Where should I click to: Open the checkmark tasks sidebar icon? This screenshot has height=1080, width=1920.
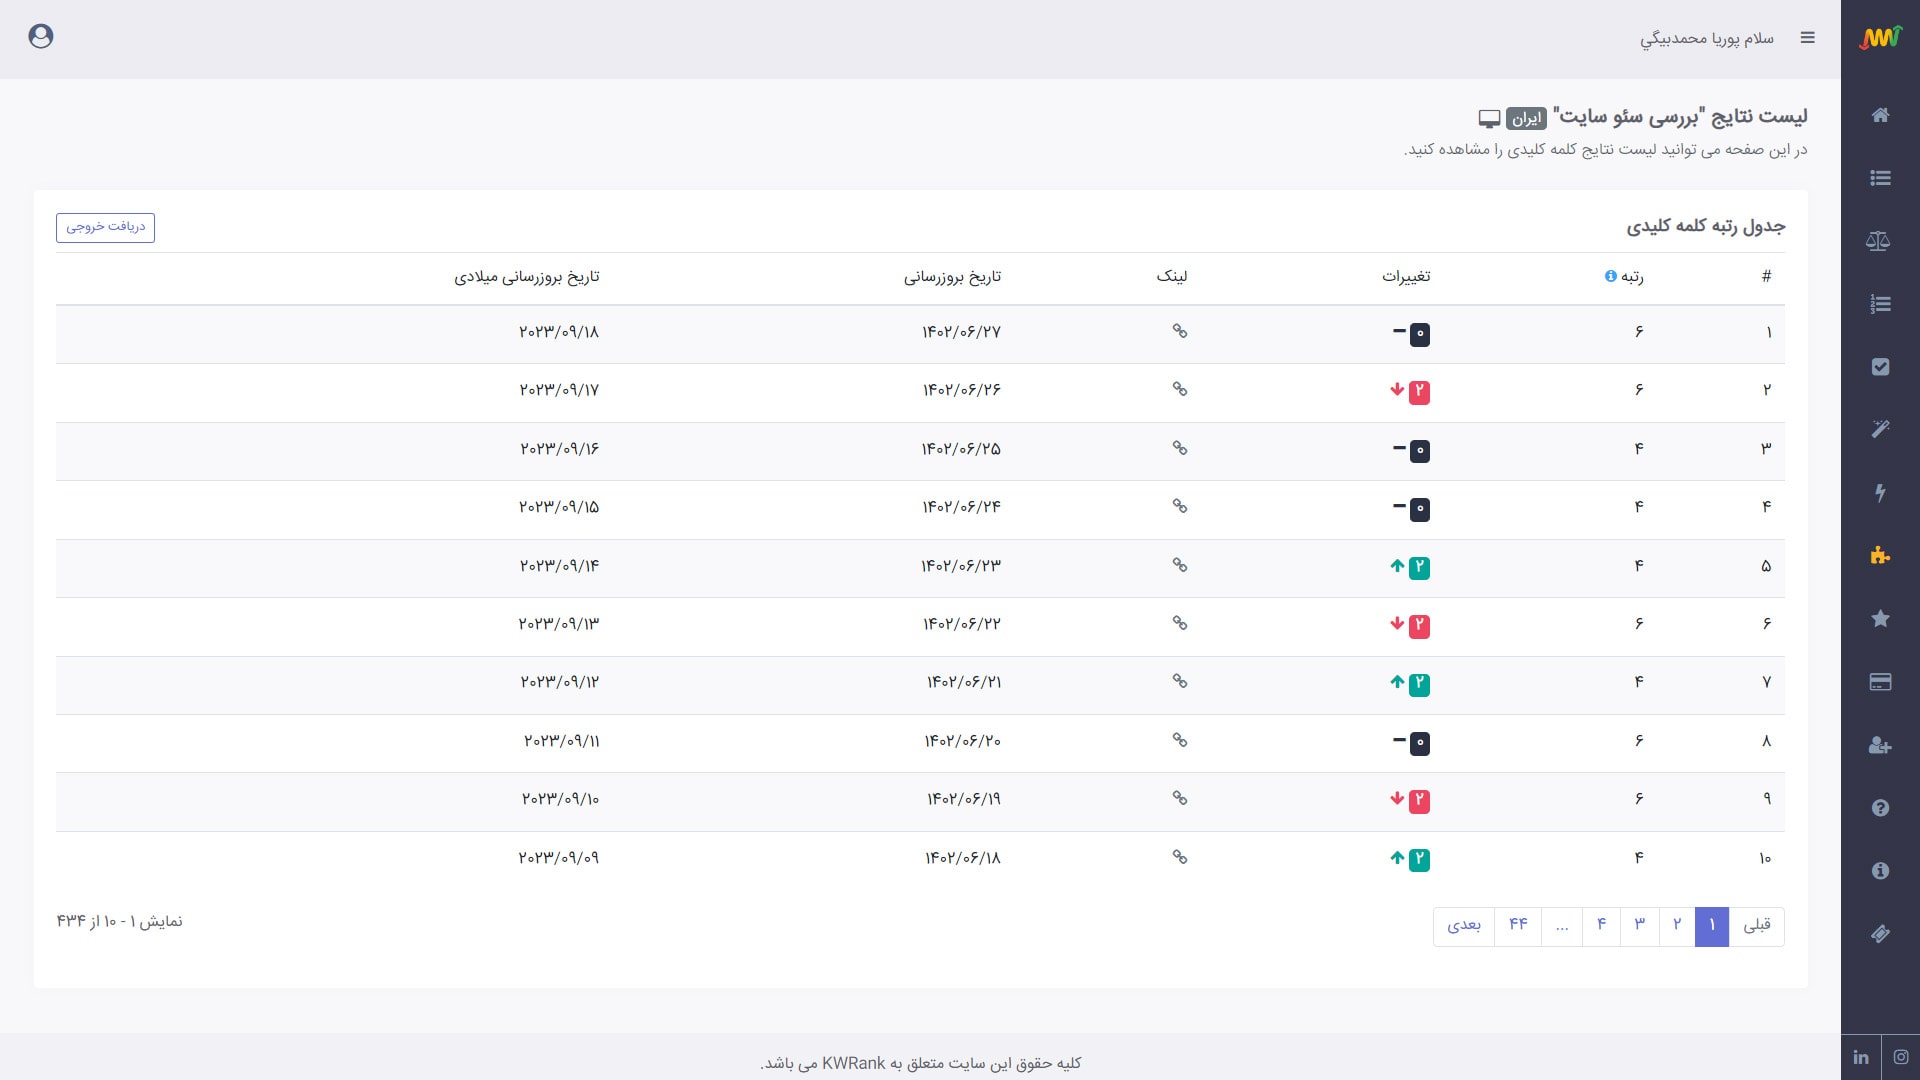tap(1880, 367)
